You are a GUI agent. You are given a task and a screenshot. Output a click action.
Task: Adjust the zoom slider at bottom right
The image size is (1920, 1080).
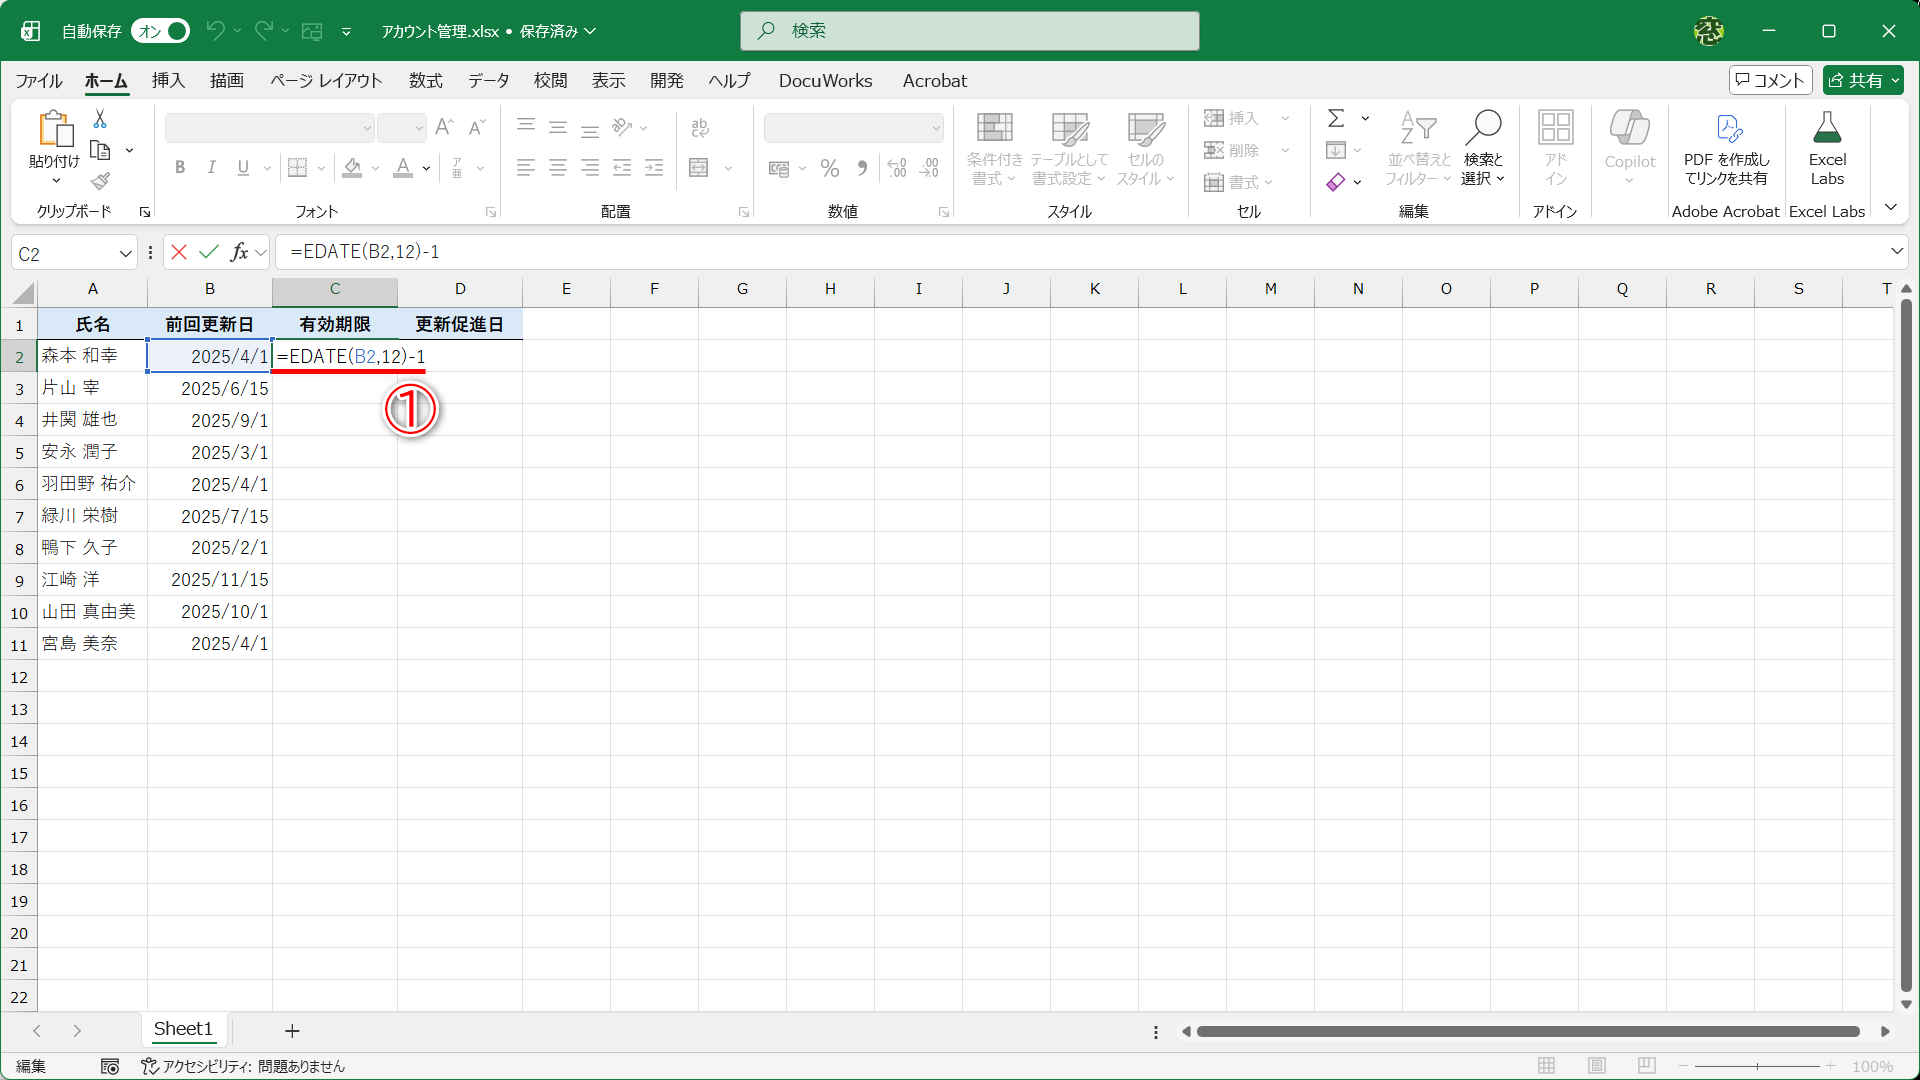1760,1065
